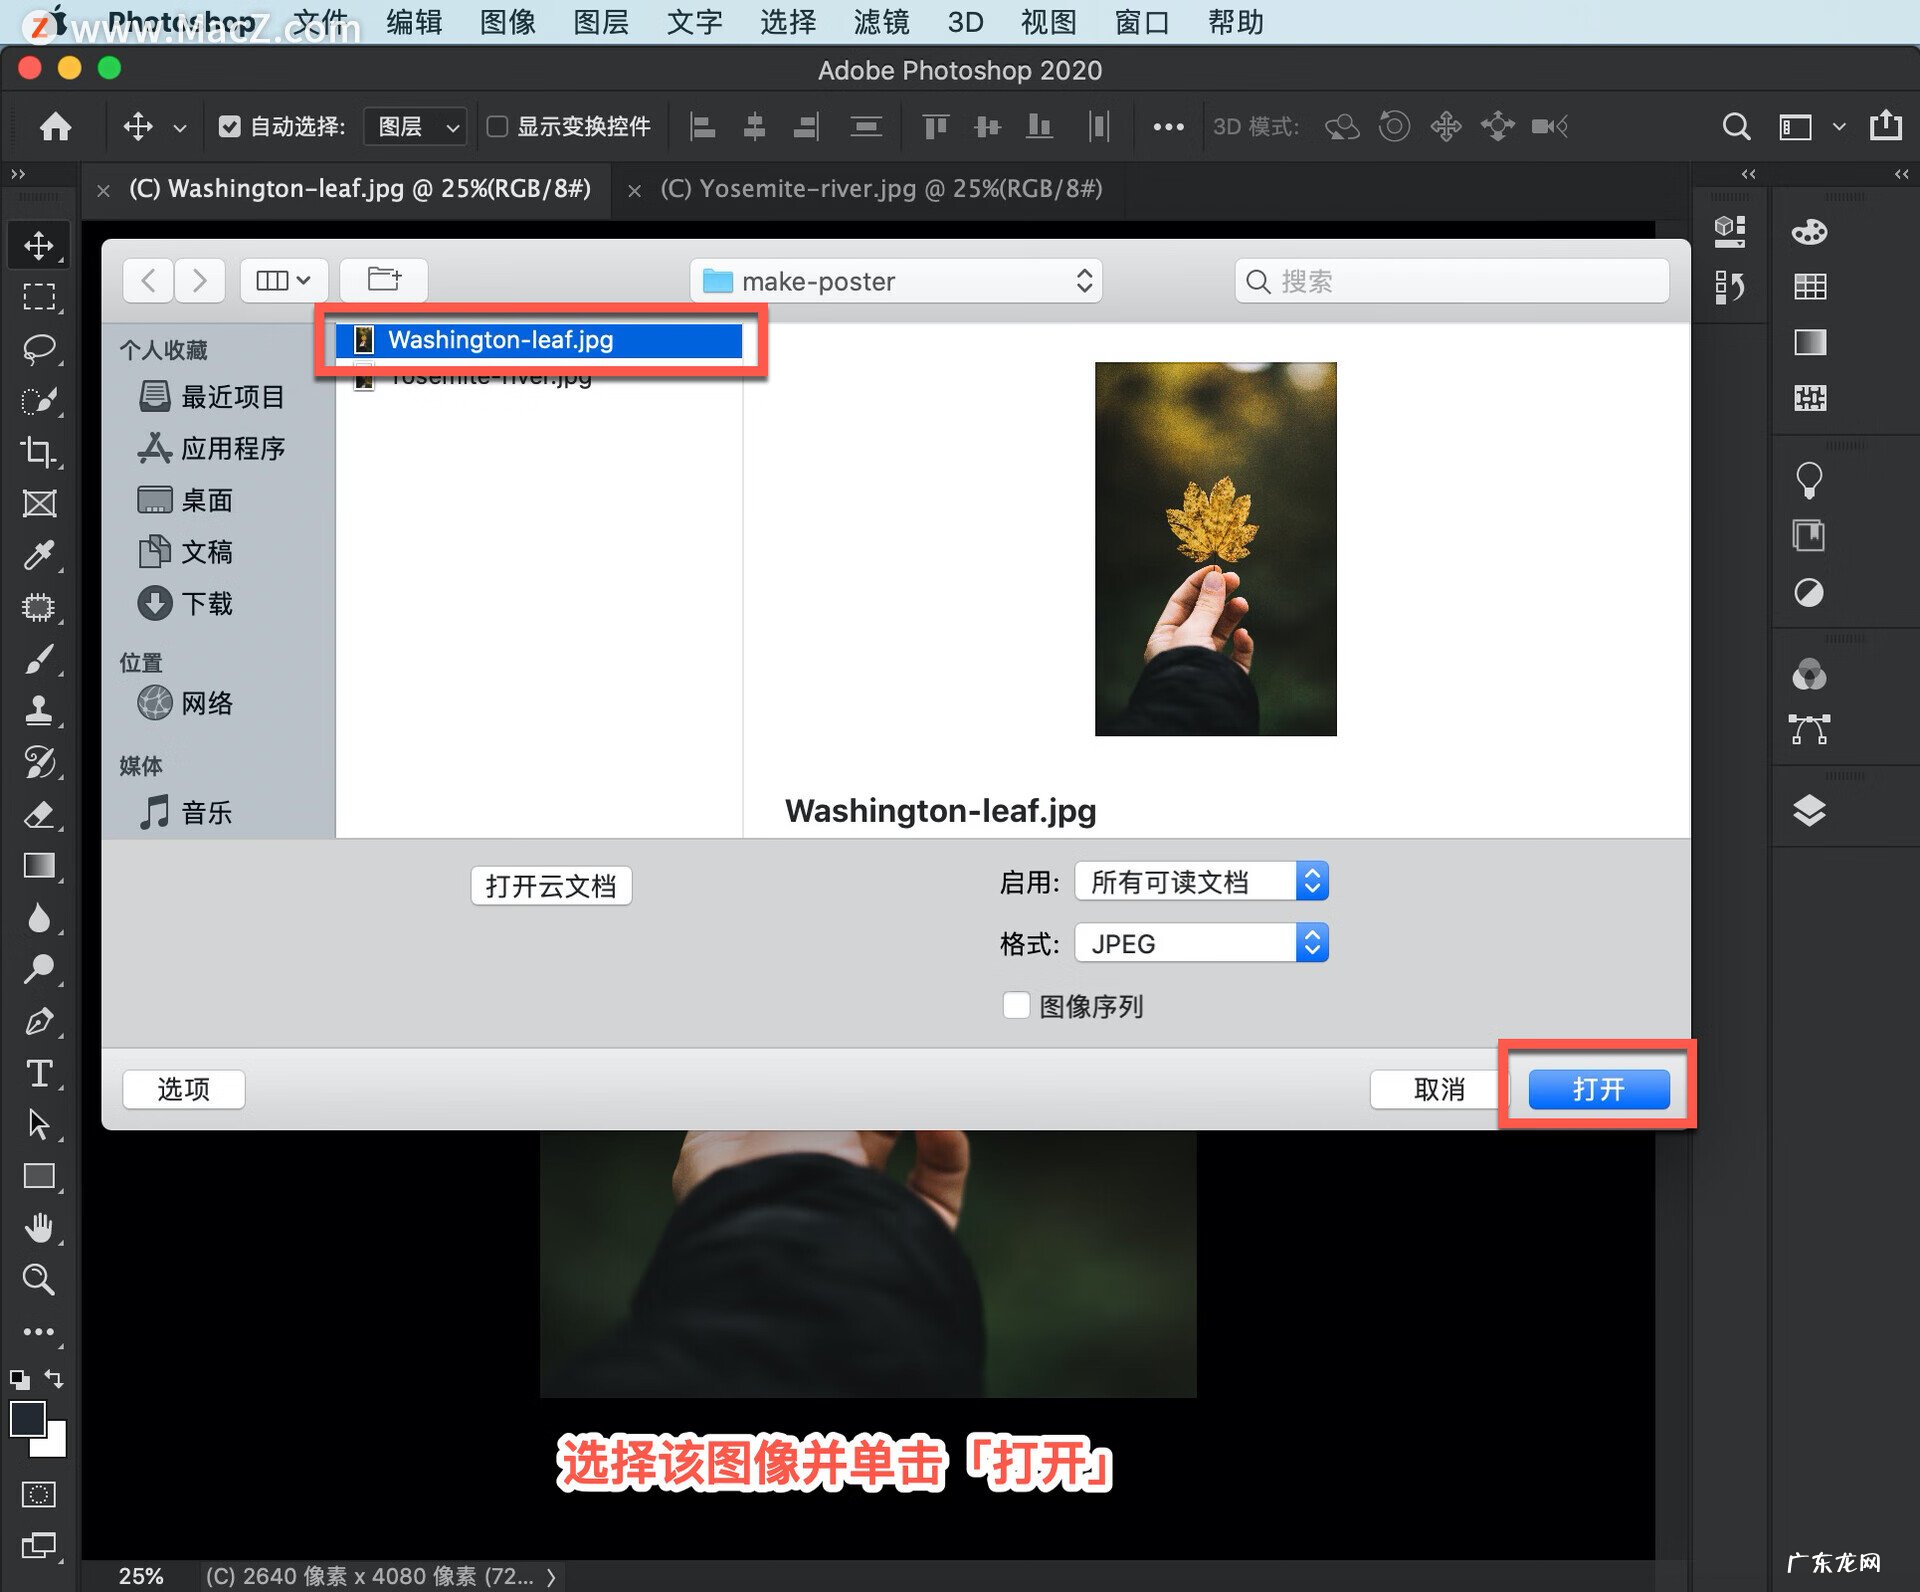Open the 滤镜 menu
Image resolution: width=1920 pixels, height=1592 pixels.
pos(881,22)
